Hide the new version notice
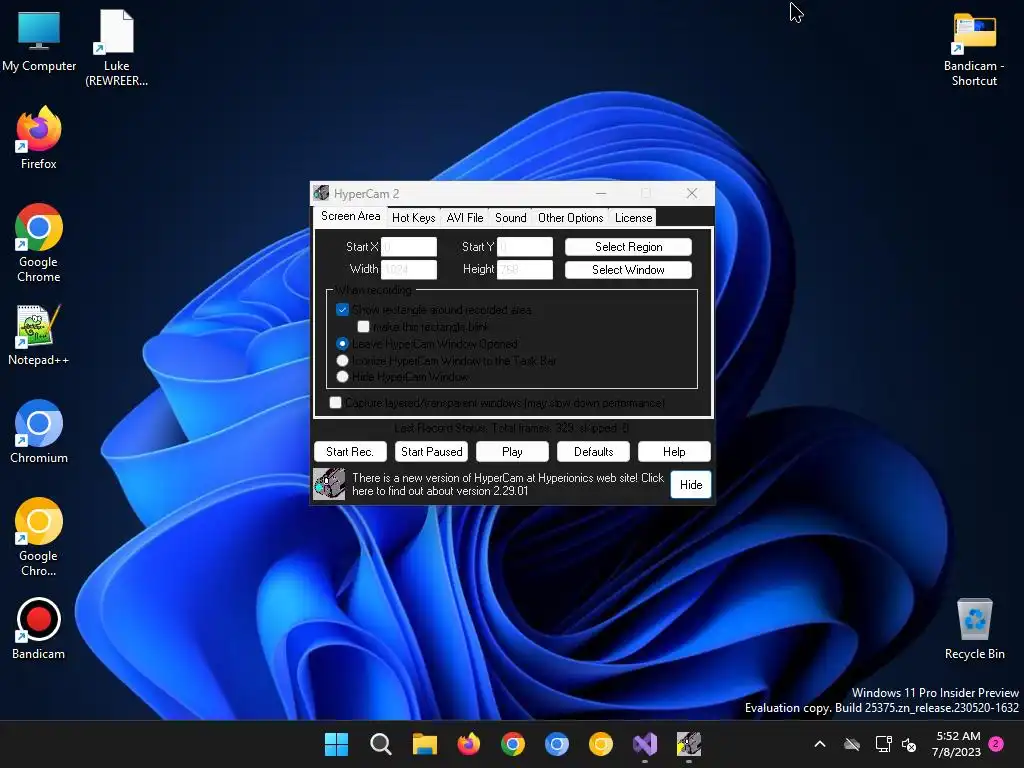Viewport: 1024px width, 768px height. pos(691,485)
